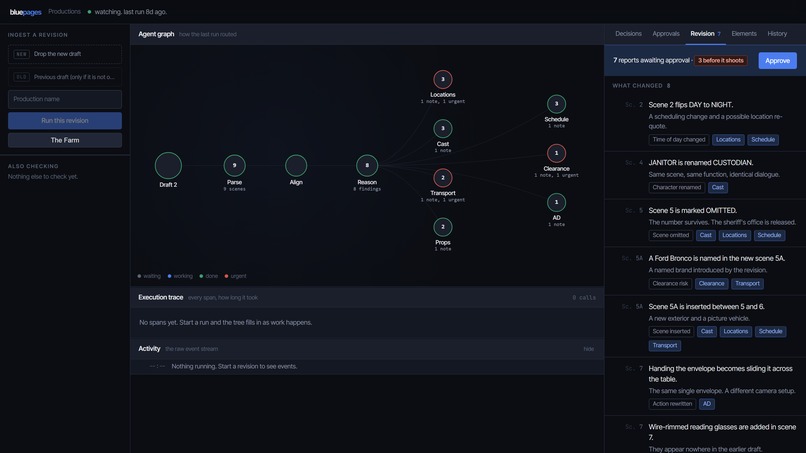This screenshot has width=806, height=453.
Task: Select the Draft 2 node in agent graph
Action: pyautogui.click(x=168, y=165)
